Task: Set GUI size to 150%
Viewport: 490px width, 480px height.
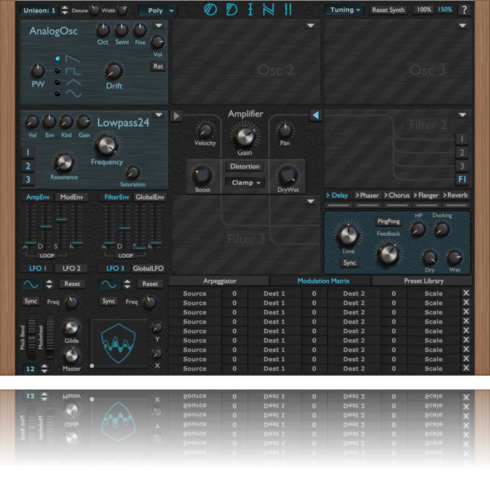Action: coord(445,10)
